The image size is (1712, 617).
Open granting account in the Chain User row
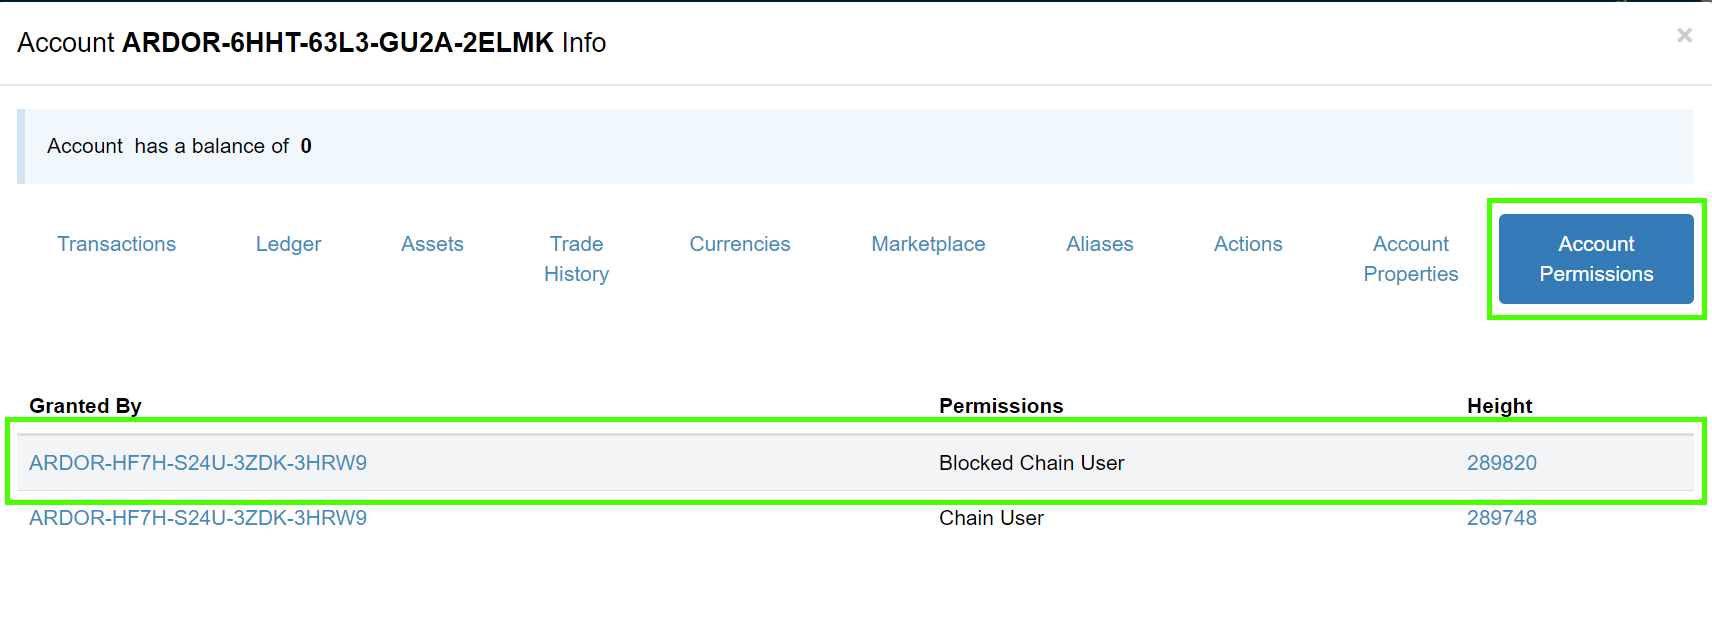(198, 518)
